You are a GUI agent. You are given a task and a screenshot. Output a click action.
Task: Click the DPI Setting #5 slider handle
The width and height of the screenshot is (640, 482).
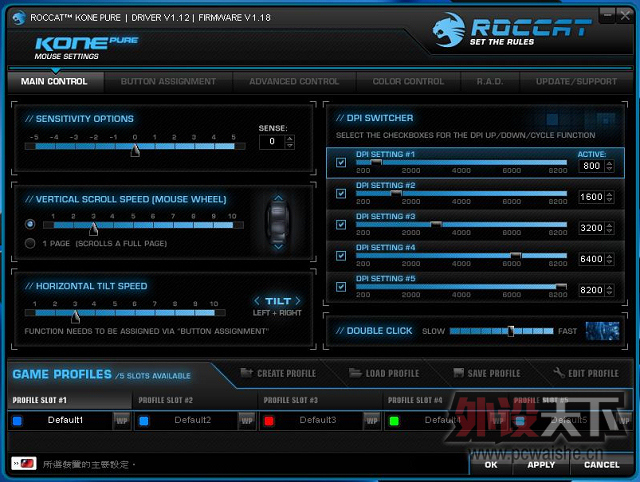point(562,287)
